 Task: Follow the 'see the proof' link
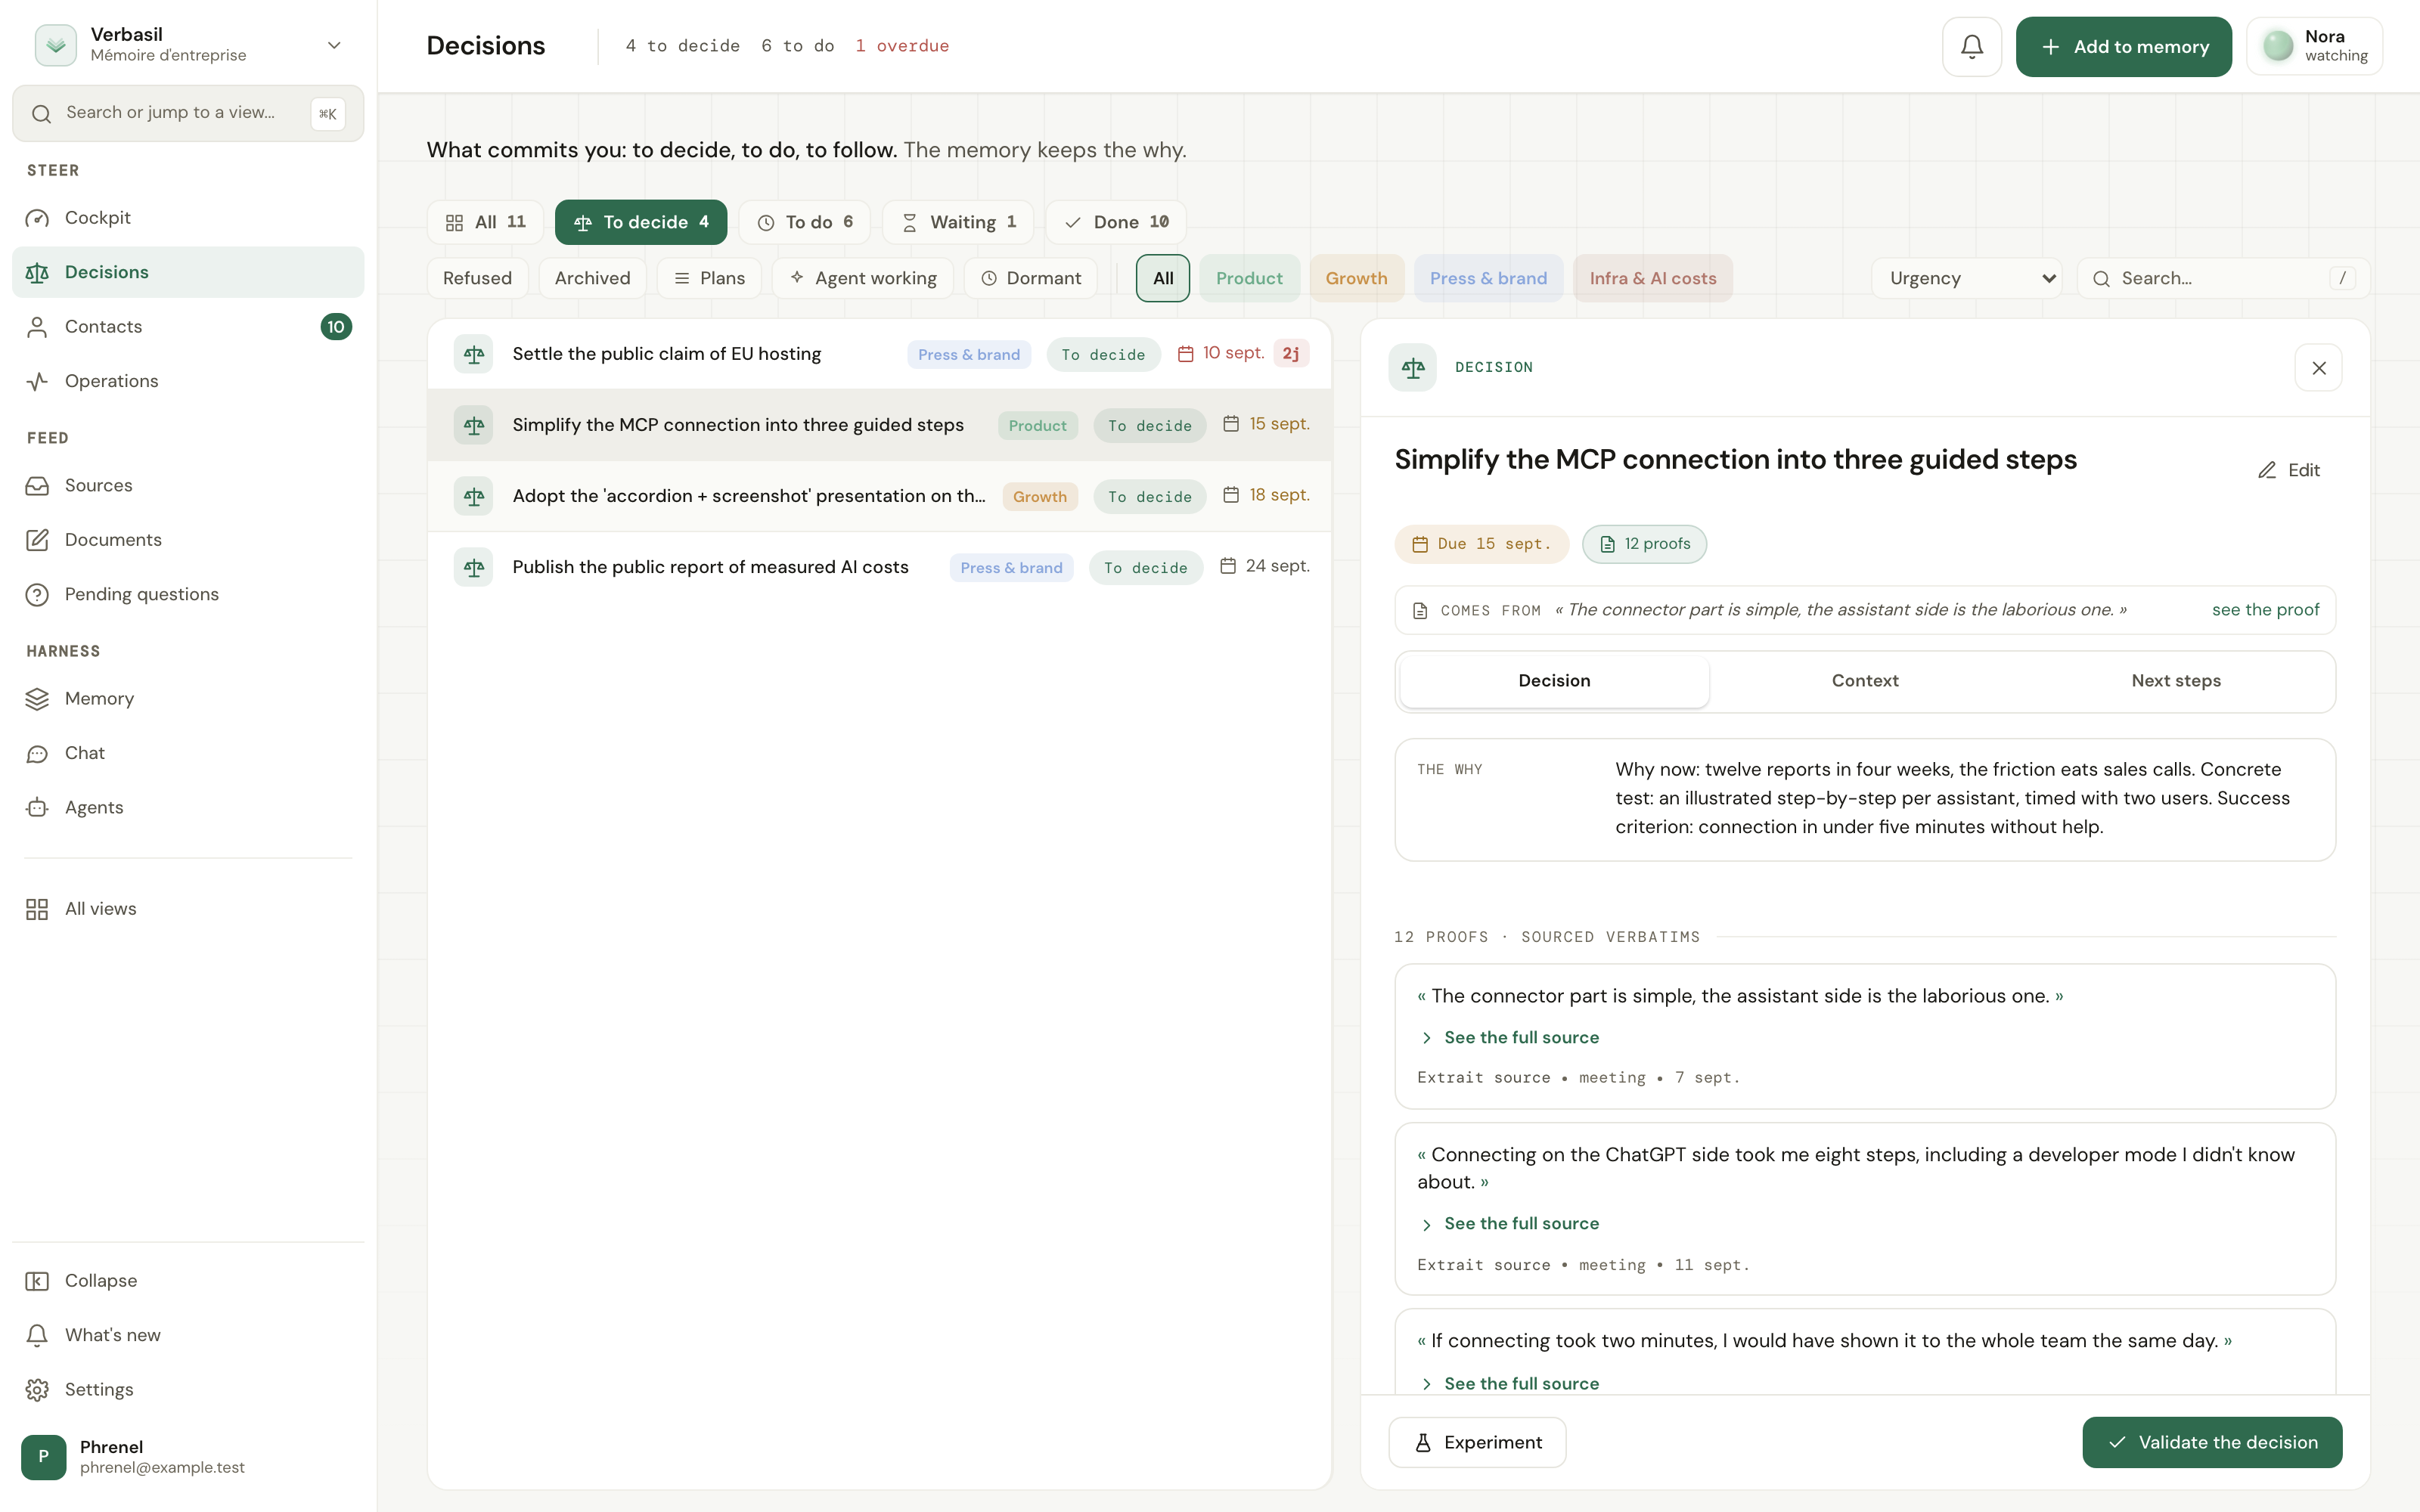pyautogui.click(x=2265, y=610)
